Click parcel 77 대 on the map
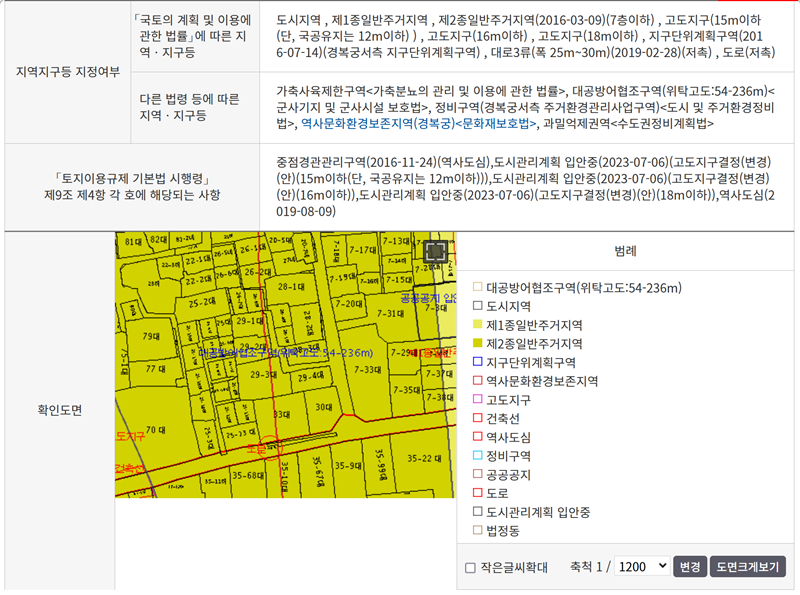Screen dimensions: 800x595 pos(155,368)
